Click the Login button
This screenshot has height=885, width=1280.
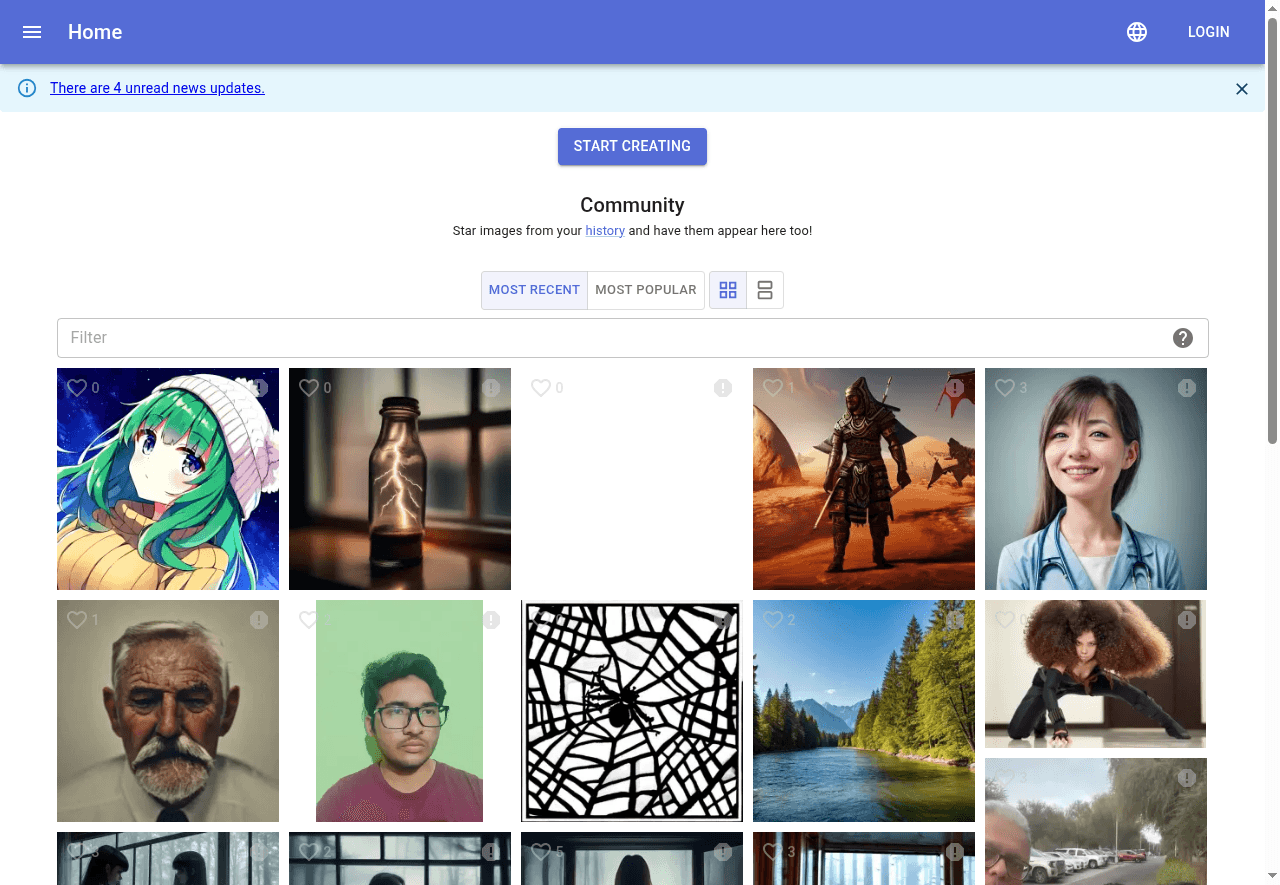[1208, 32]
